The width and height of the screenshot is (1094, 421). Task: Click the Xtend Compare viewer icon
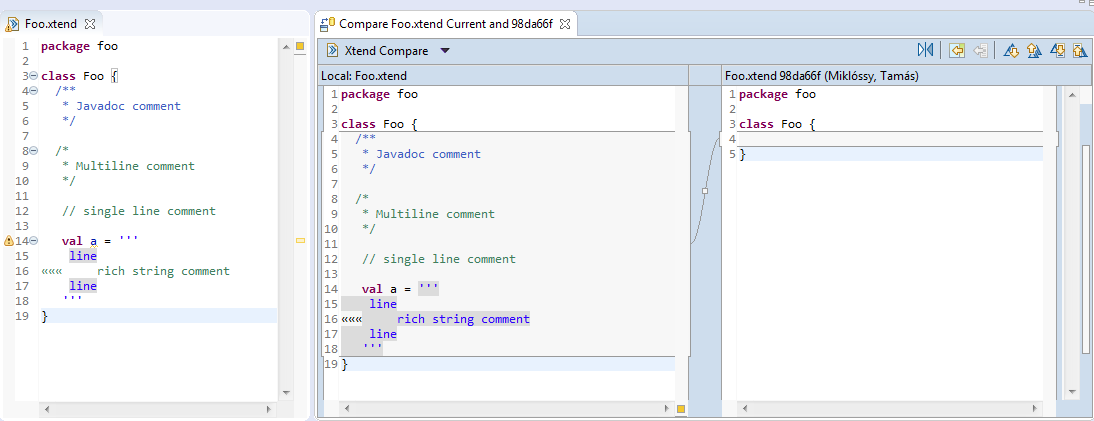(333, 50)
